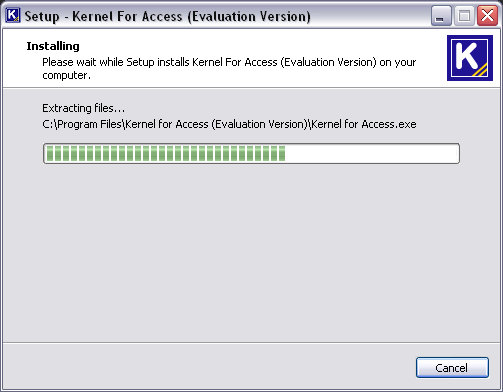Click the large blue Kernel K logo
503x392 pixels.
(x=470, y=58)
